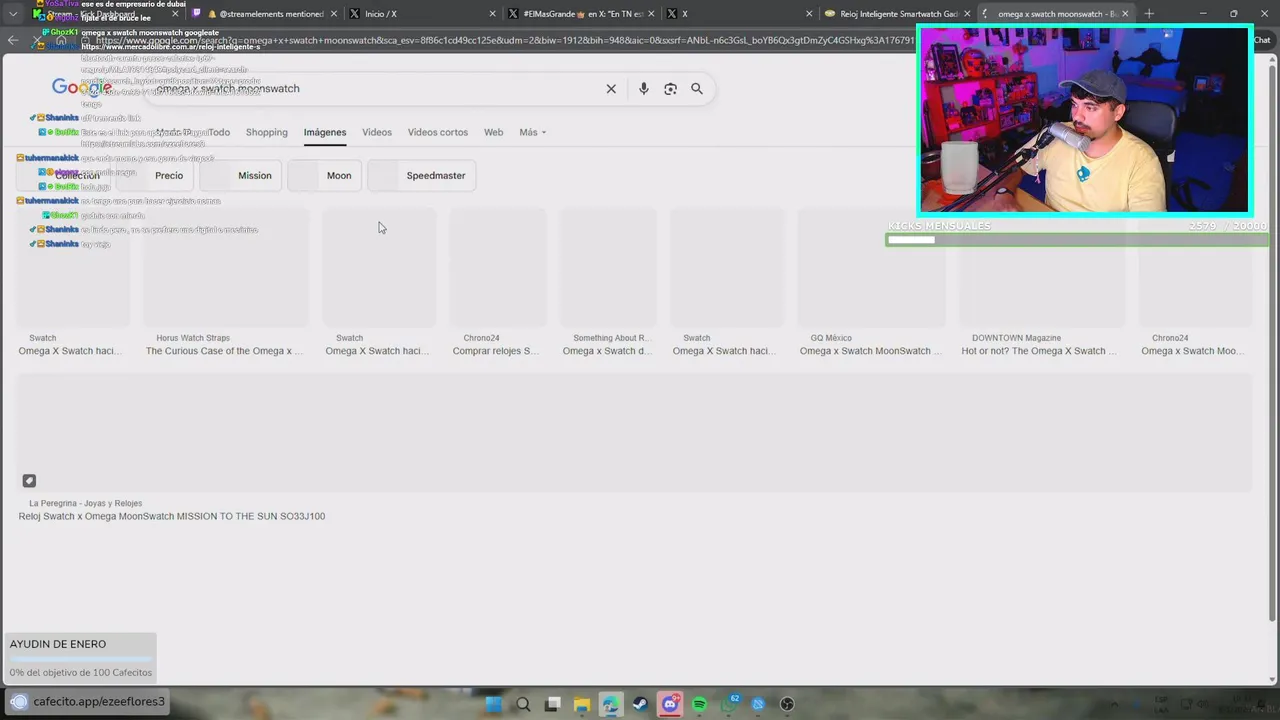1280x720 pixels.
Task: Click the search text field
Action: (375, 89)
